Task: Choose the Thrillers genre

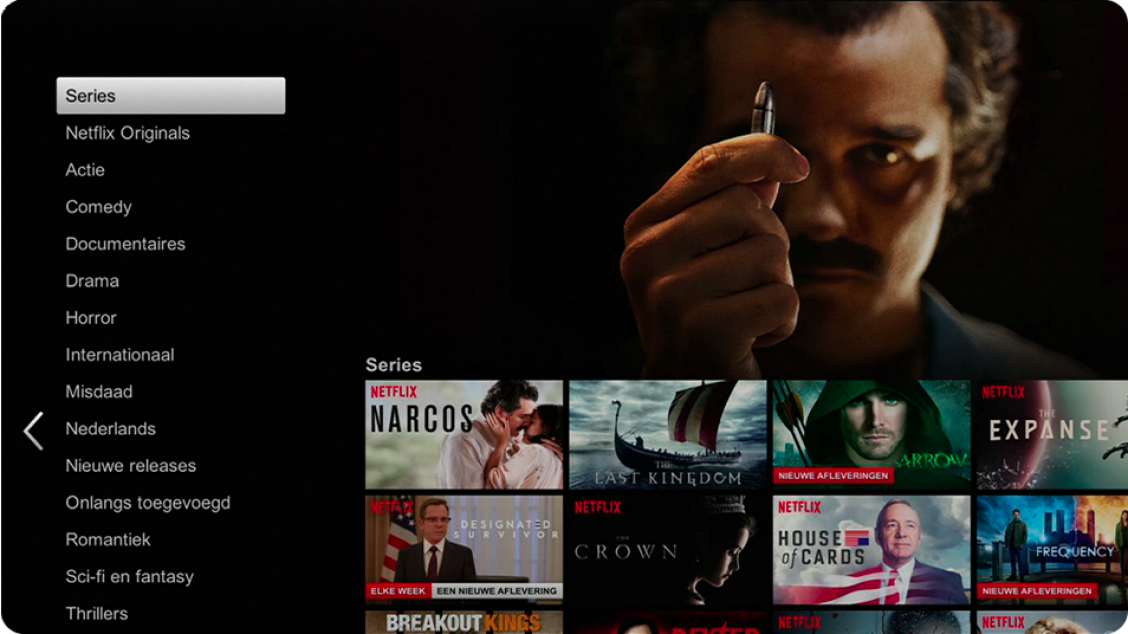Action: (x=96, y=614)
